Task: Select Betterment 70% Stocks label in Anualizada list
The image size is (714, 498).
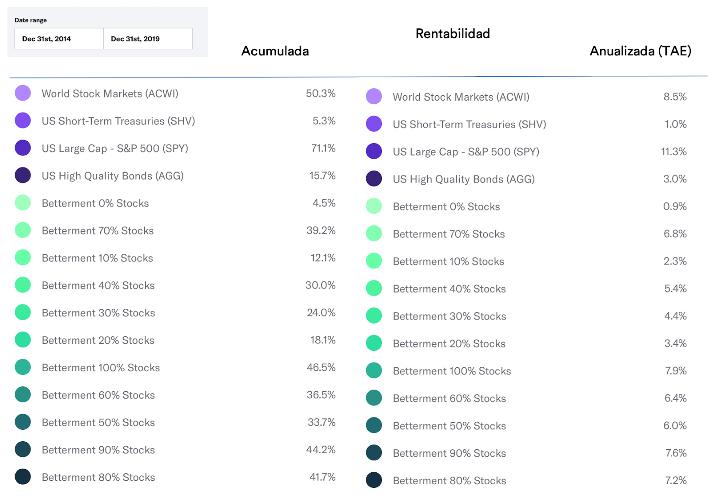Action: coord(449,234)
